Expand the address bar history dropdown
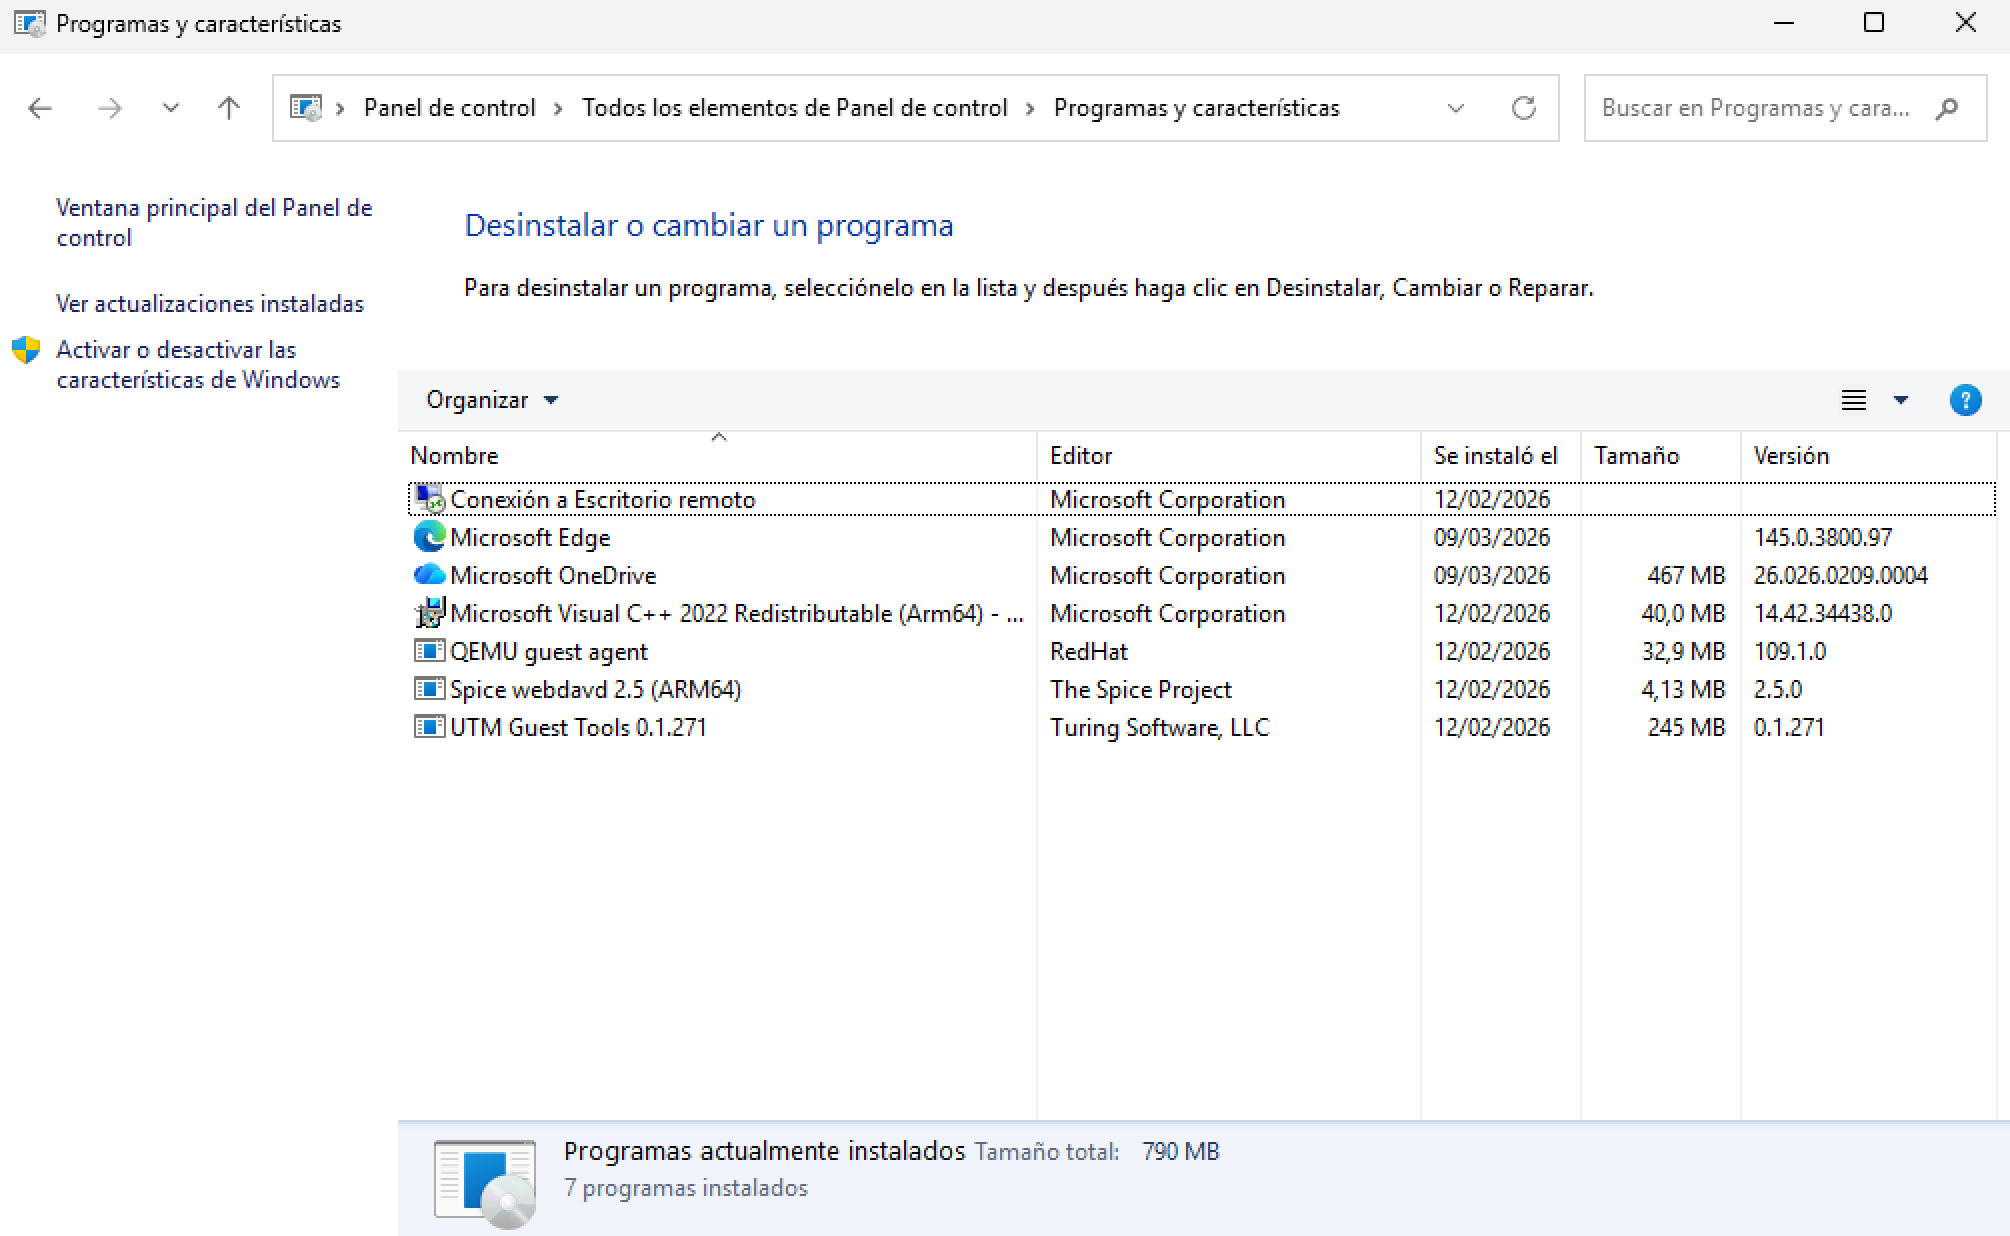 tap(1456, 108)
